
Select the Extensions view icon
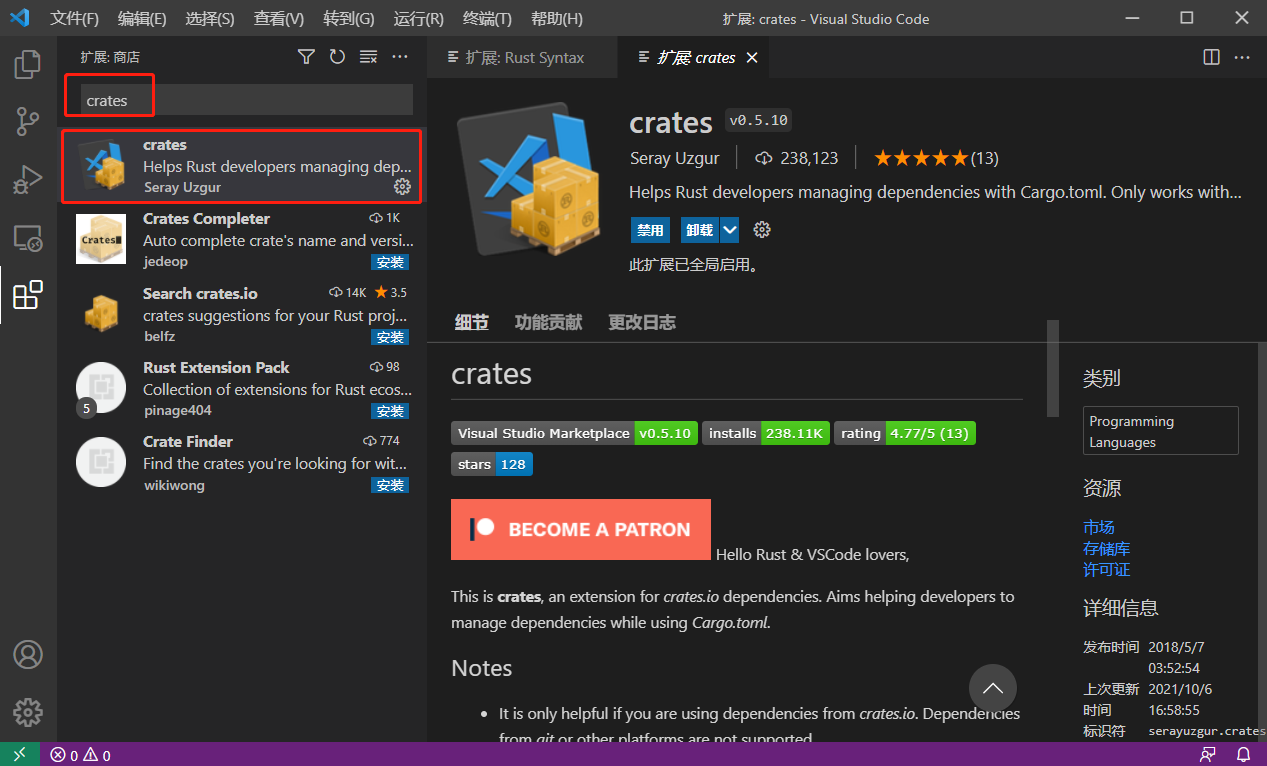(28, 295)
